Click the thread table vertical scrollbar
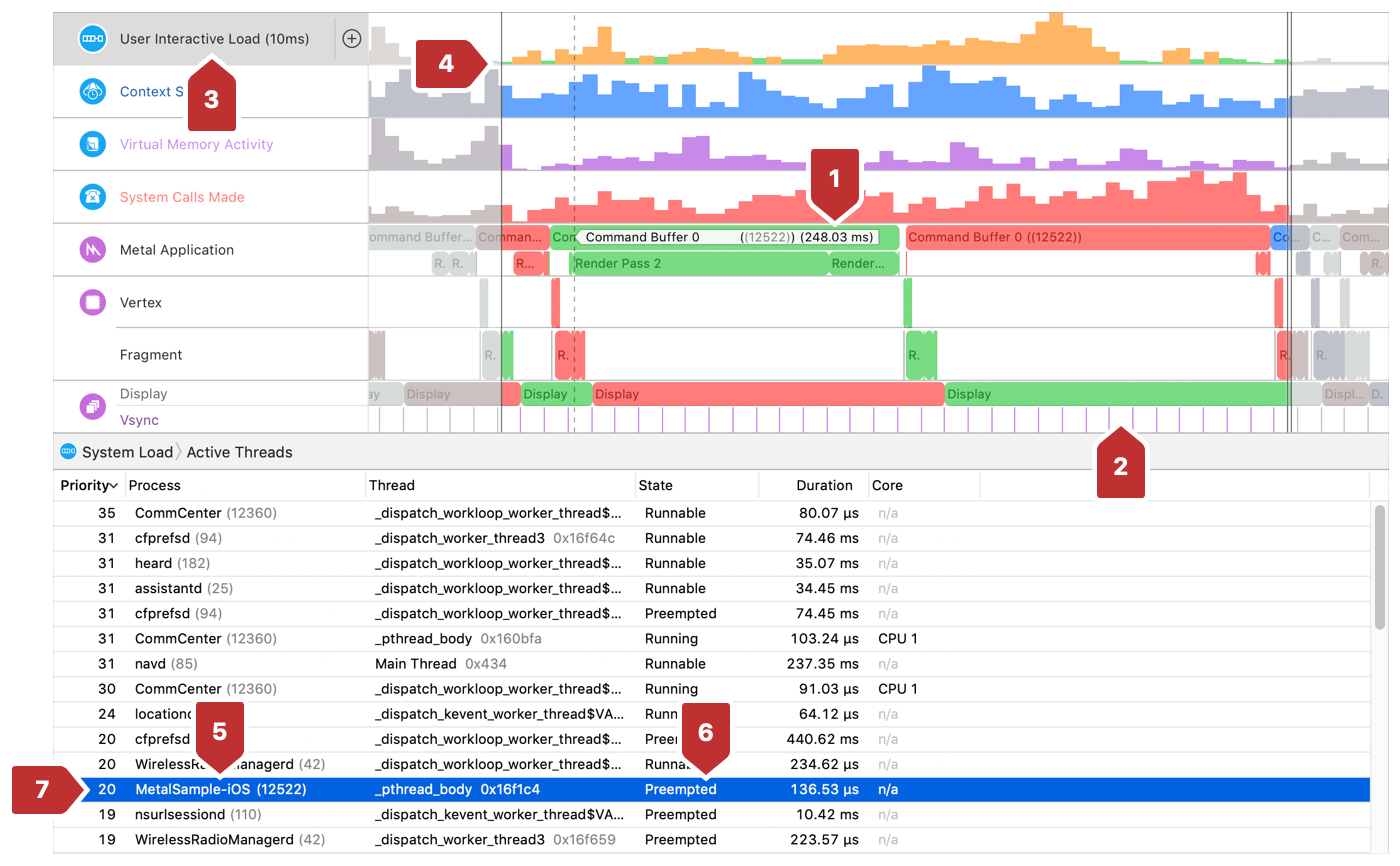 tap(1381, 568)
